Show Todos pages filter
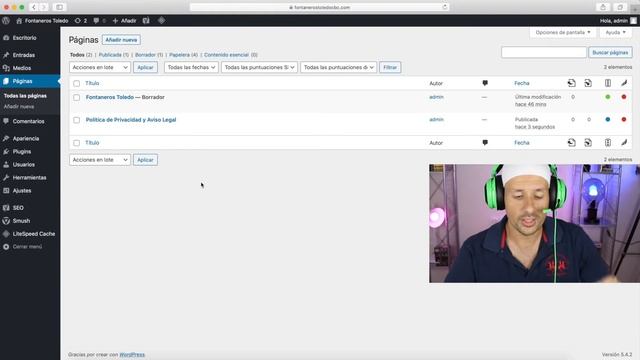640x360 pixels. 77,55
